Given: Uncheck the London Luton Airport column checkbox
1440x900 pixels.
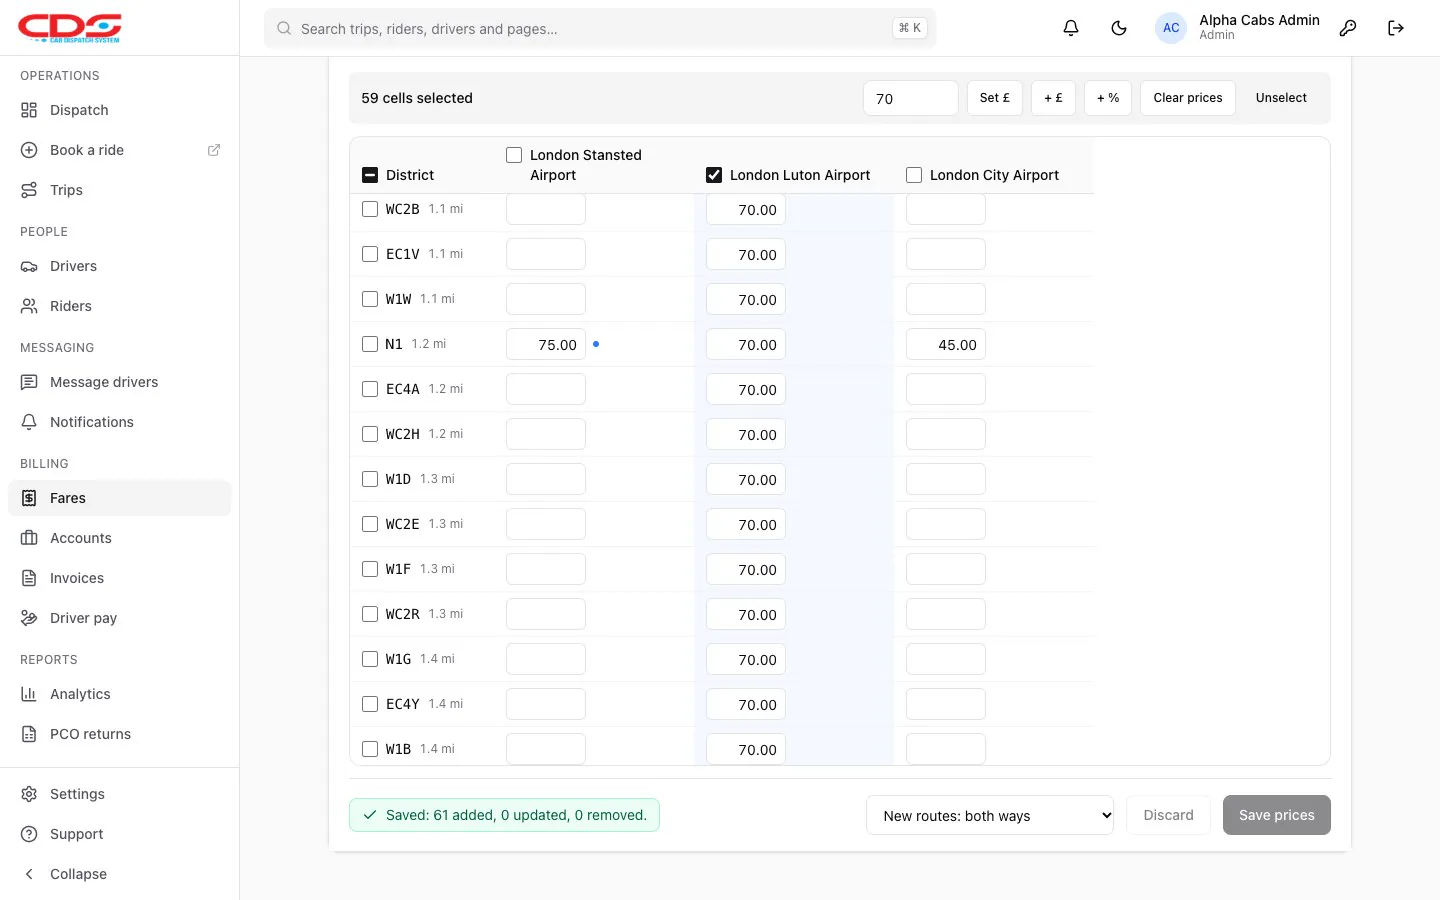Looking at the screenshot, I should click(x=714, y=175).
